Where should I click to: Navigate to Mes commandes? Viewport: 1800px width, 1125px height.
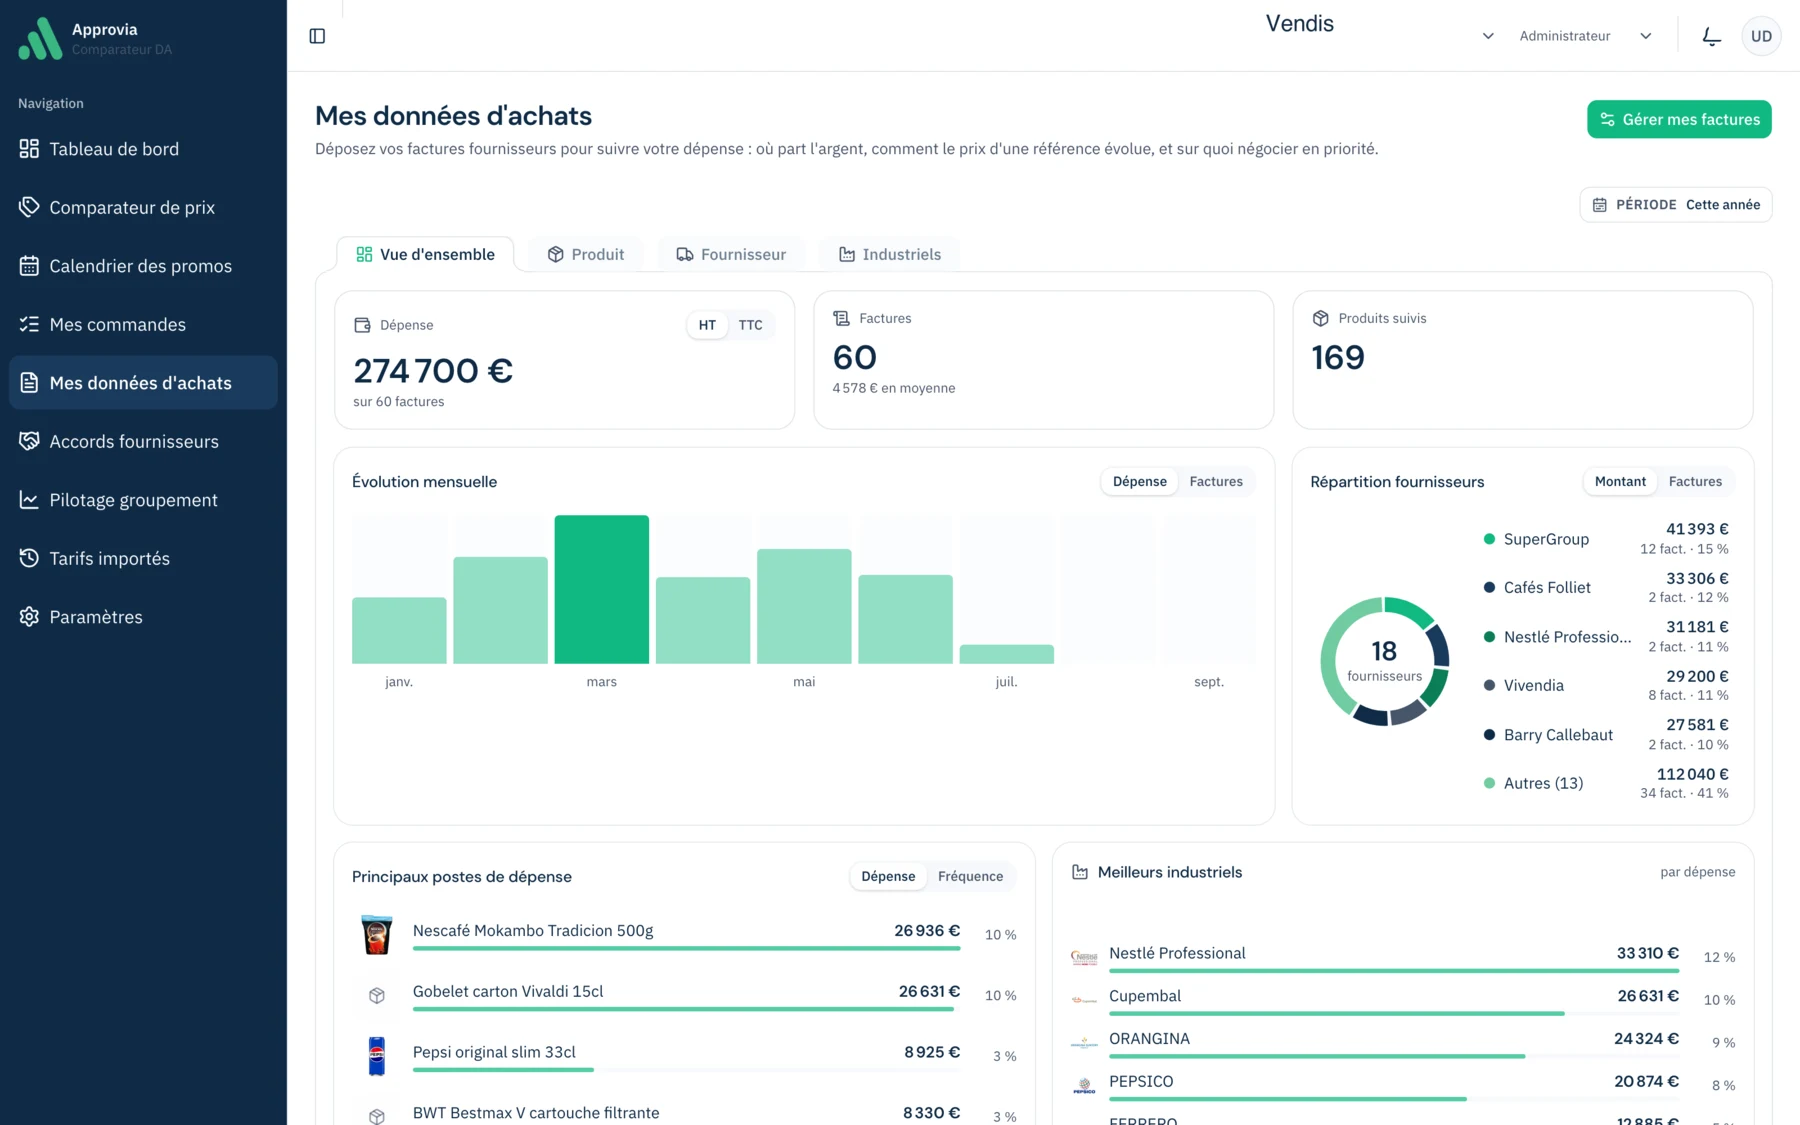tap(143, 324)
